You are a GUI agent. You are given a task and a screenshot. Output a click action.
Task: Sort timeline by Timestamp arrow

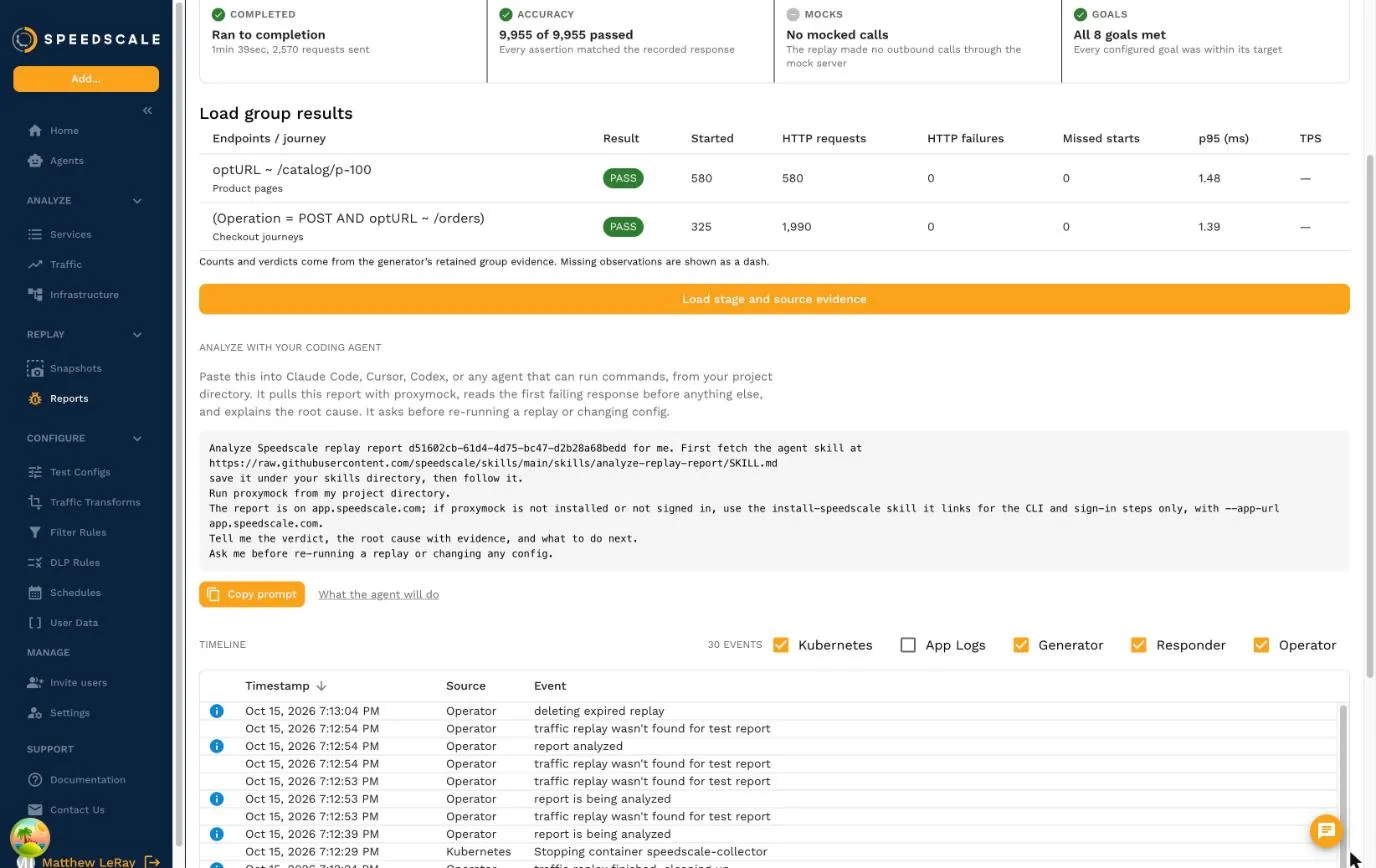tap(321, 686)
